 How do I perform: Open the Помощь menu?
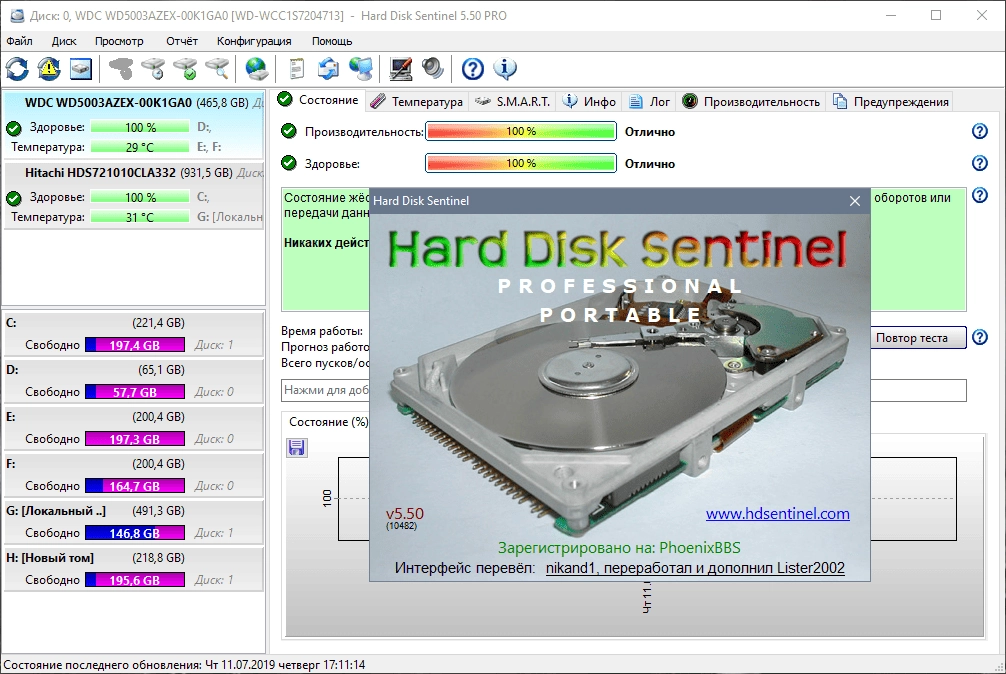(332, 41)
